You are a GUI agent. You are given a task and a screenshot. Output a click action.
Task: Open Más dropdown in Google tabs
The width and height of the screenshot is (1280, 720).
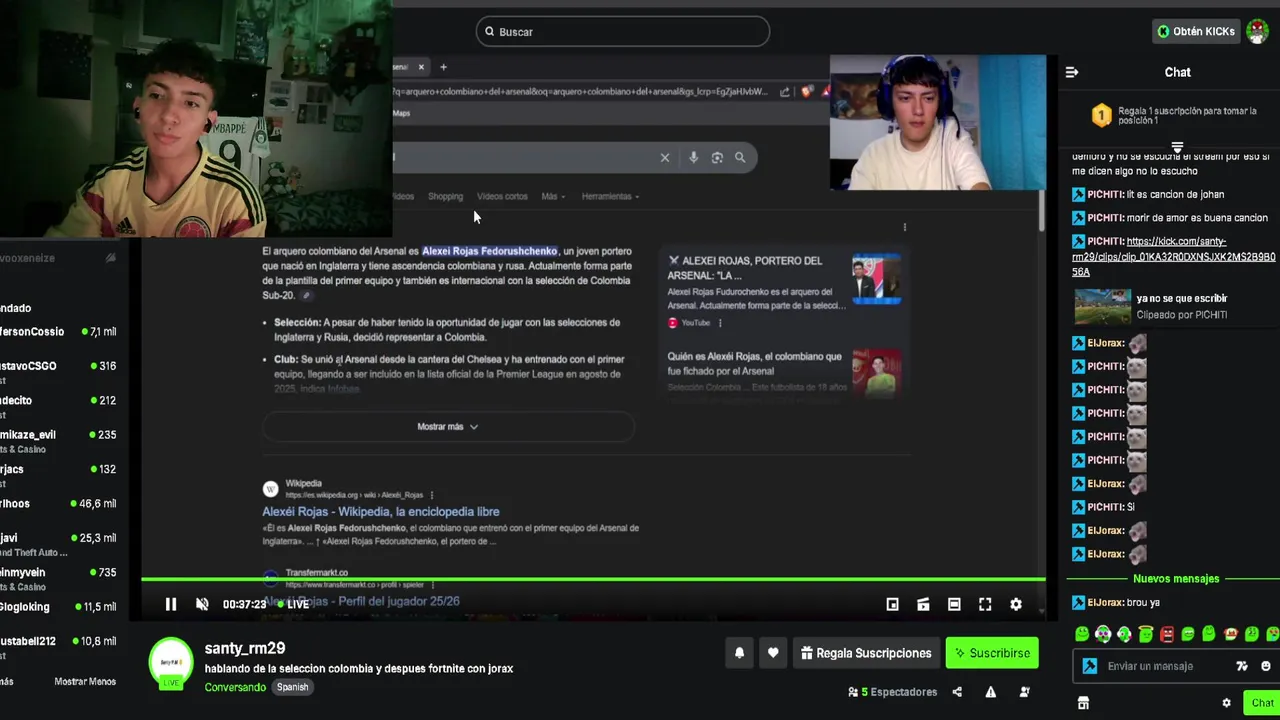click(x=553, y=196)
